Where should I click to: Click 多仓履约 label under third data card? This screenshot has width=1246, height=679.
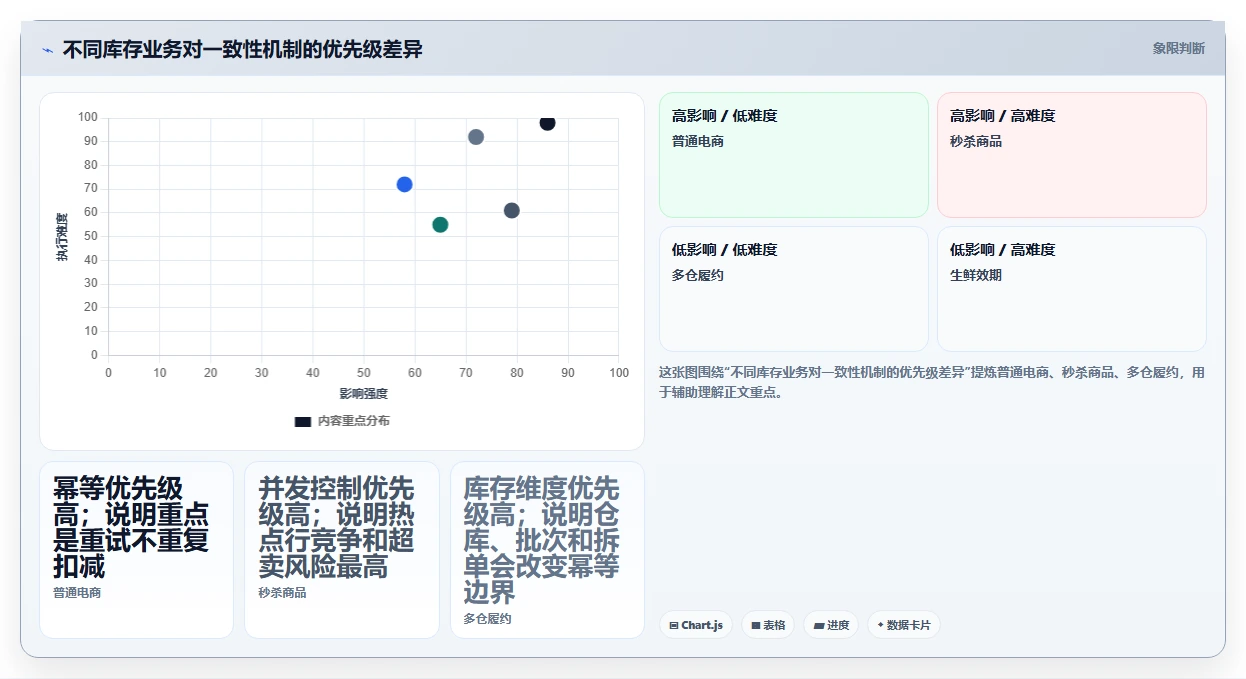[488, 619]
